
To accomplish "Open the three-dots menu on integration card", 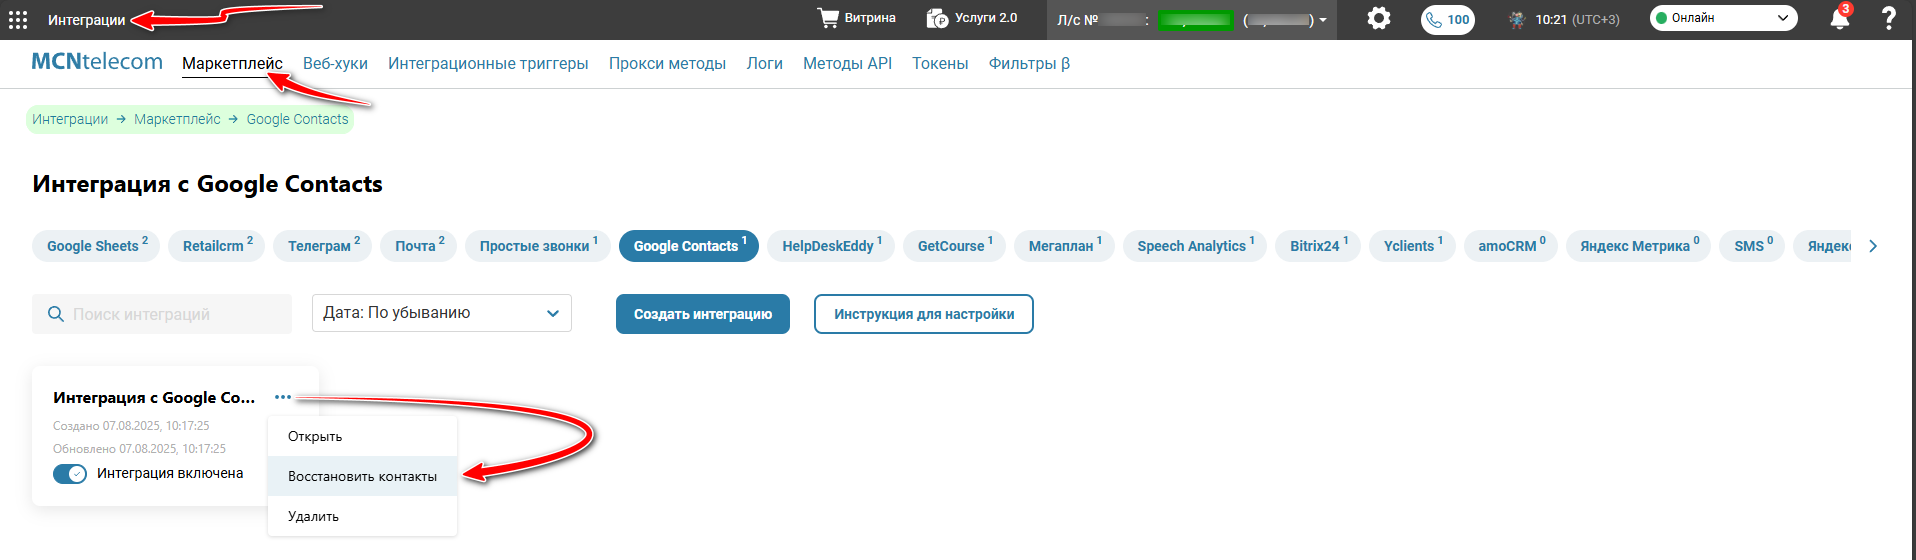I will (283, 397).
